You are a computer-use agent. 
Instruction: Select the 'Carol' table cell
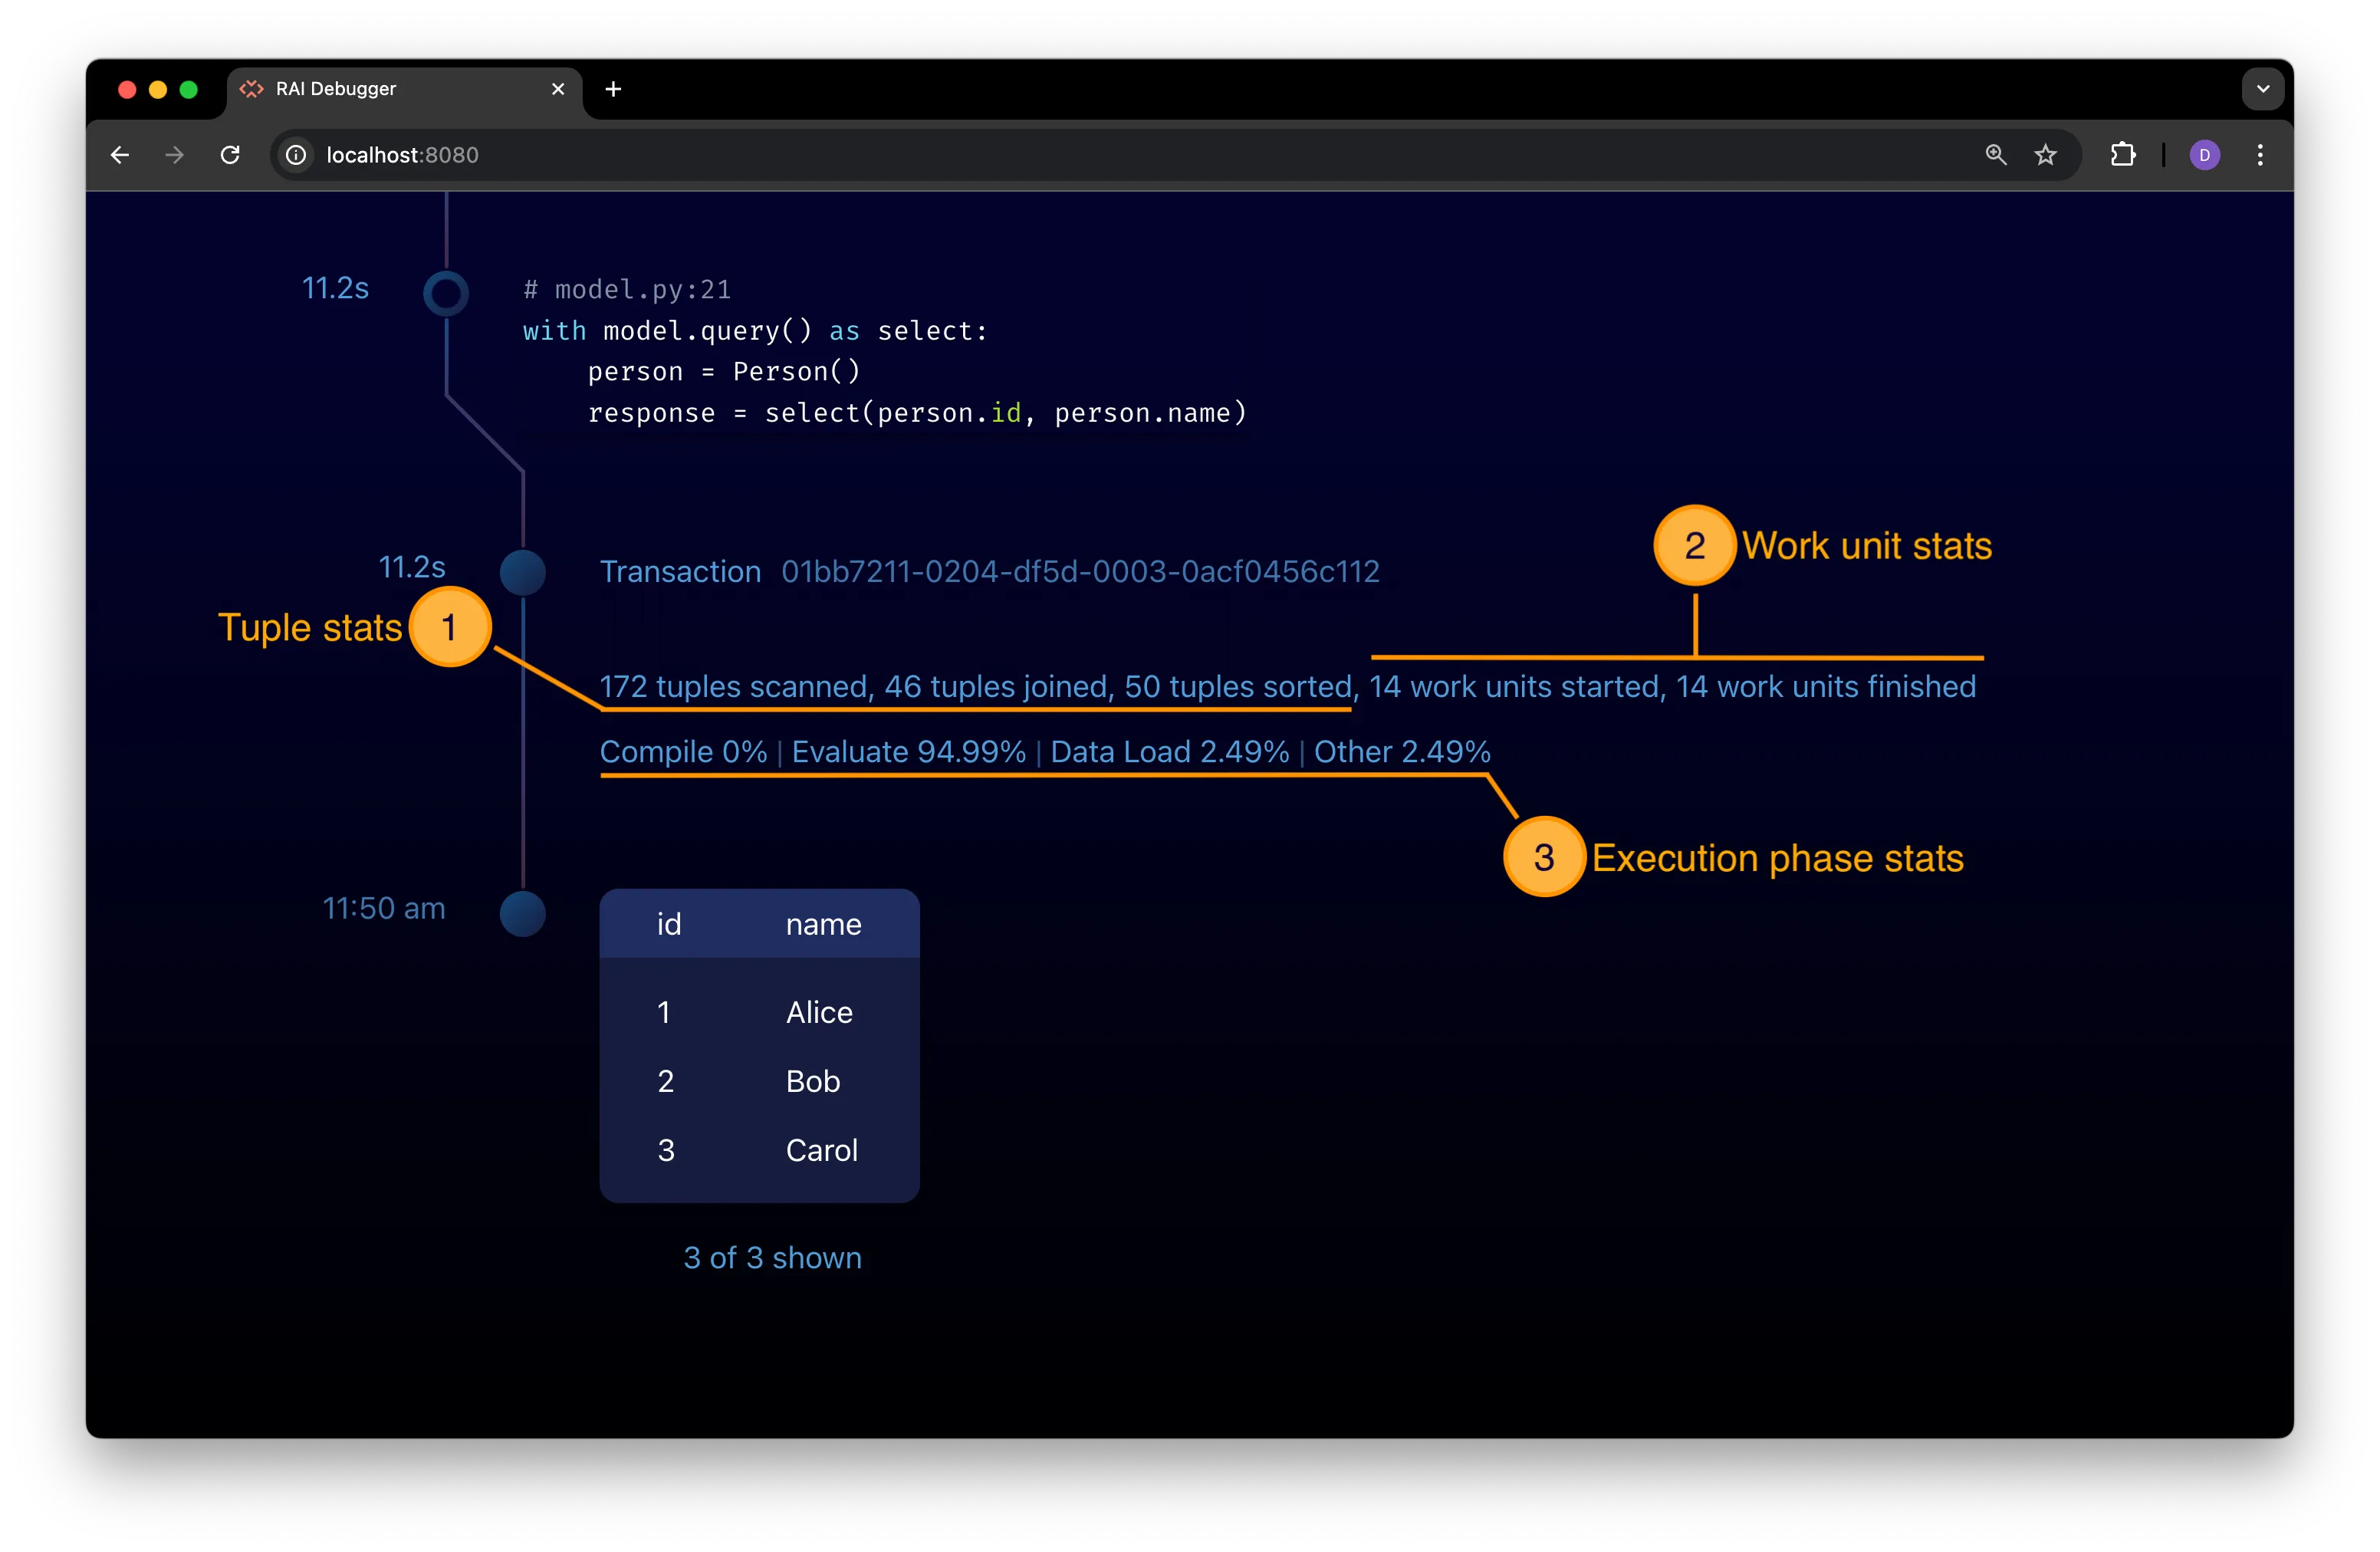click(x=822, y=1150)
